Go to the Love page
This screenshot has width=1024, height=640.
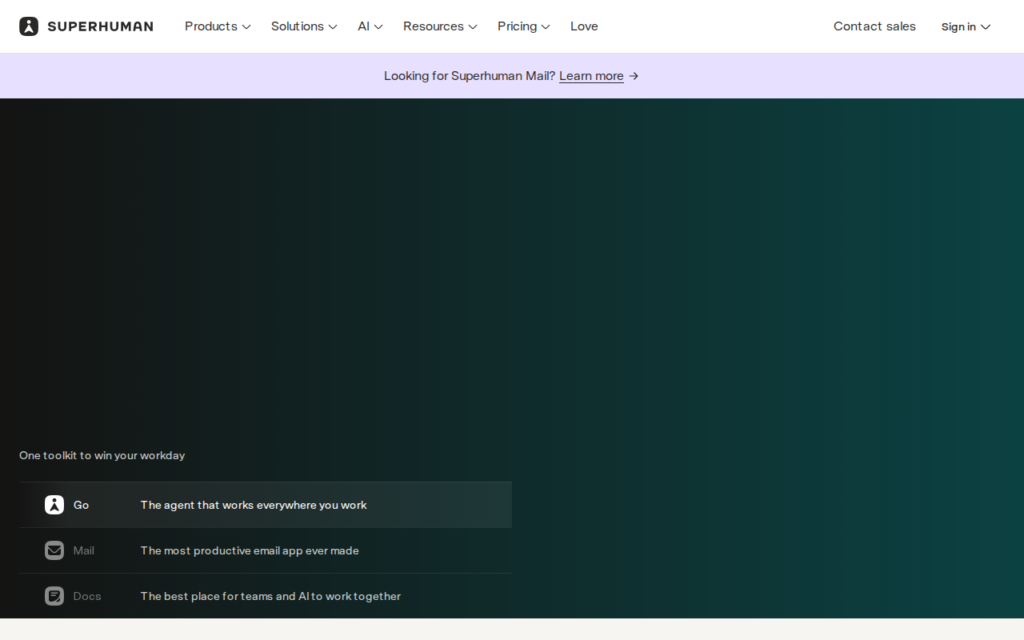coord(584,26)
